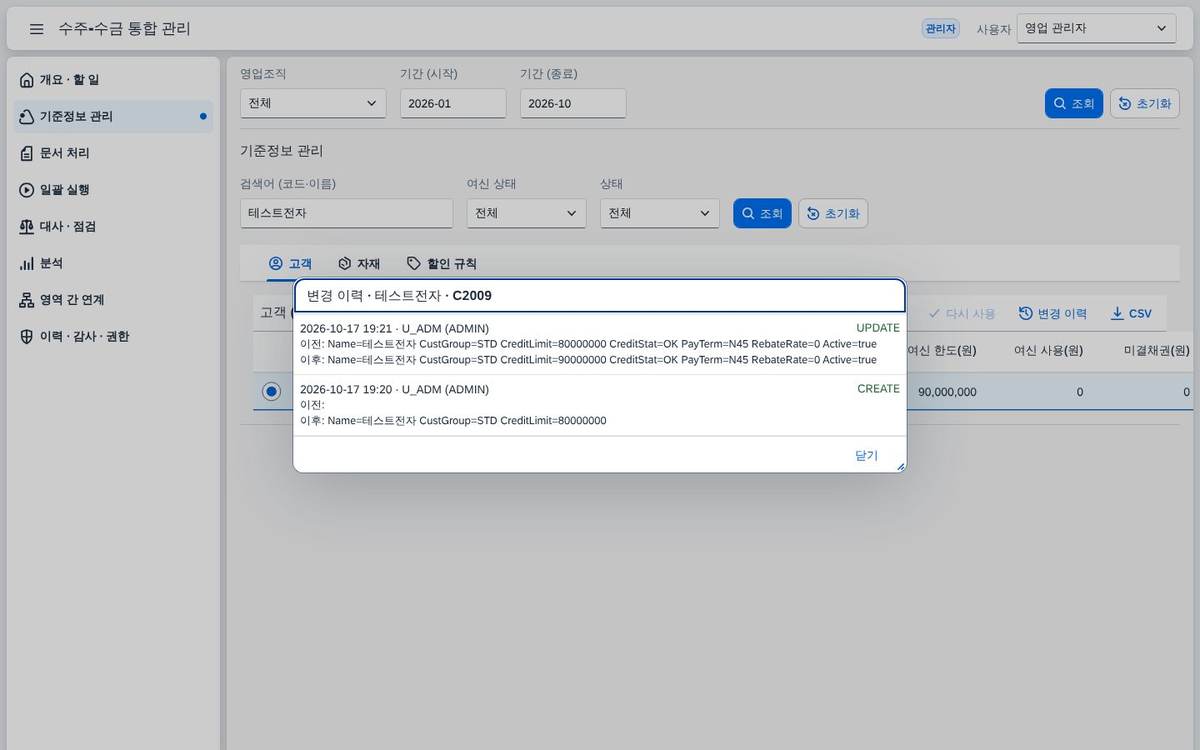Screen dimensions: 1200x750
Task: Click the 여신 한도 value 90,000,000
Action: 947,392
